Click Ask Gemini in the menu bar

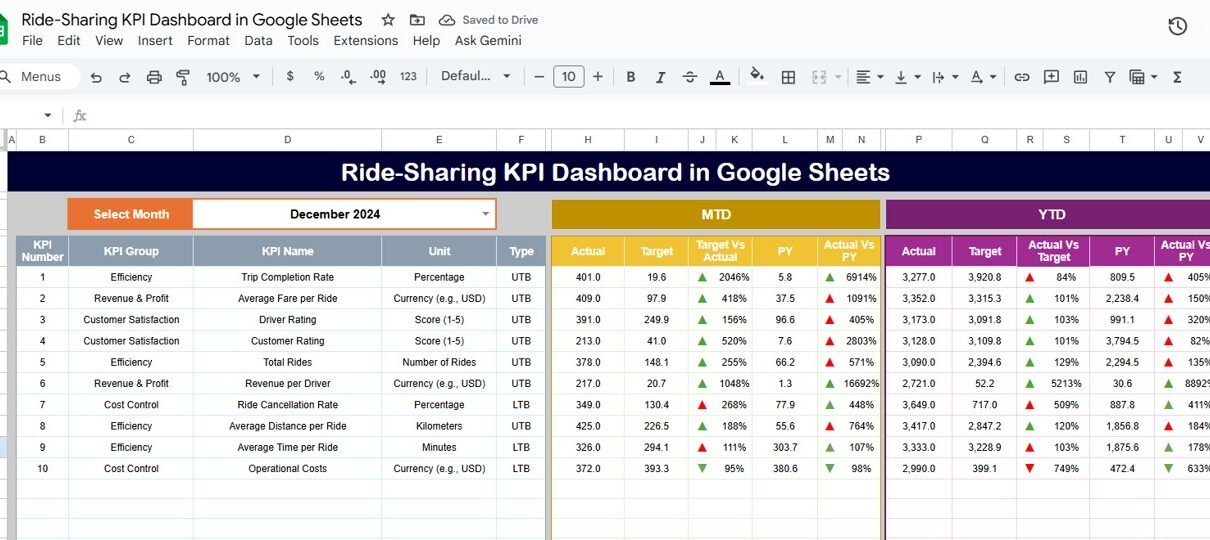[x=488, y=41]
